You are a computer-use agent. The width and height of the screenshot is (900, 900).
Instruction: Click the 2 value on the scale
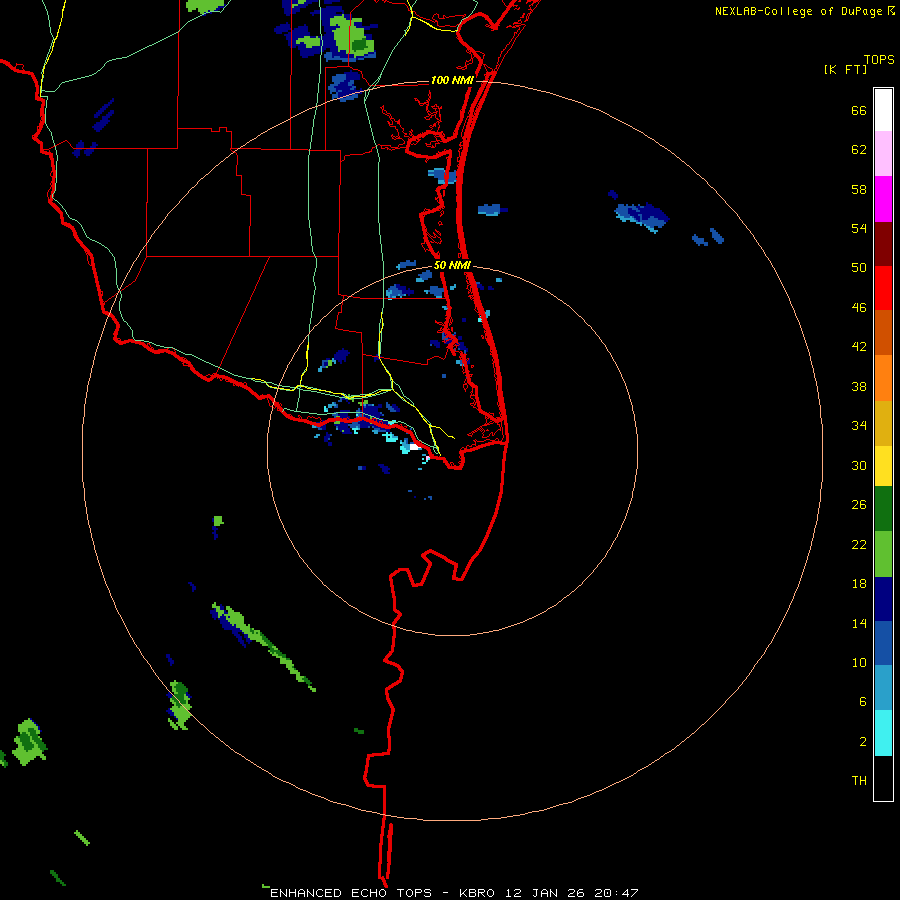863,742
